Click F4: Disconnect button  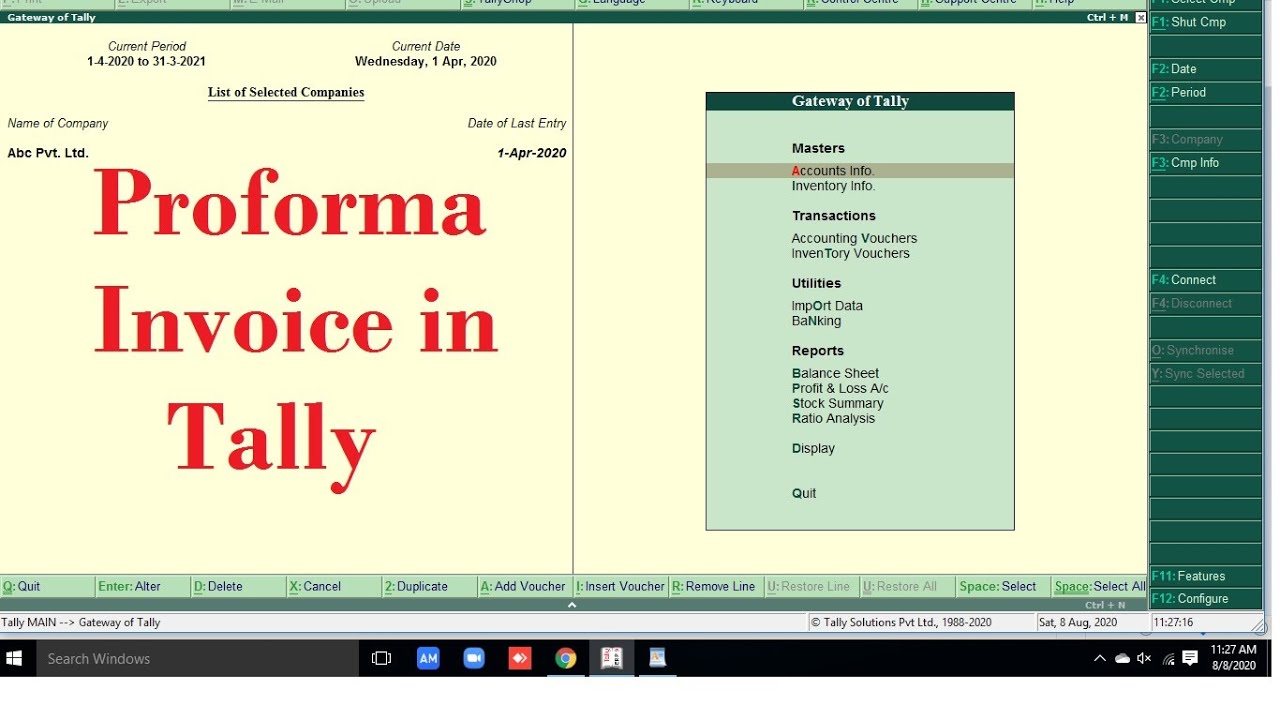[1205, 303]
